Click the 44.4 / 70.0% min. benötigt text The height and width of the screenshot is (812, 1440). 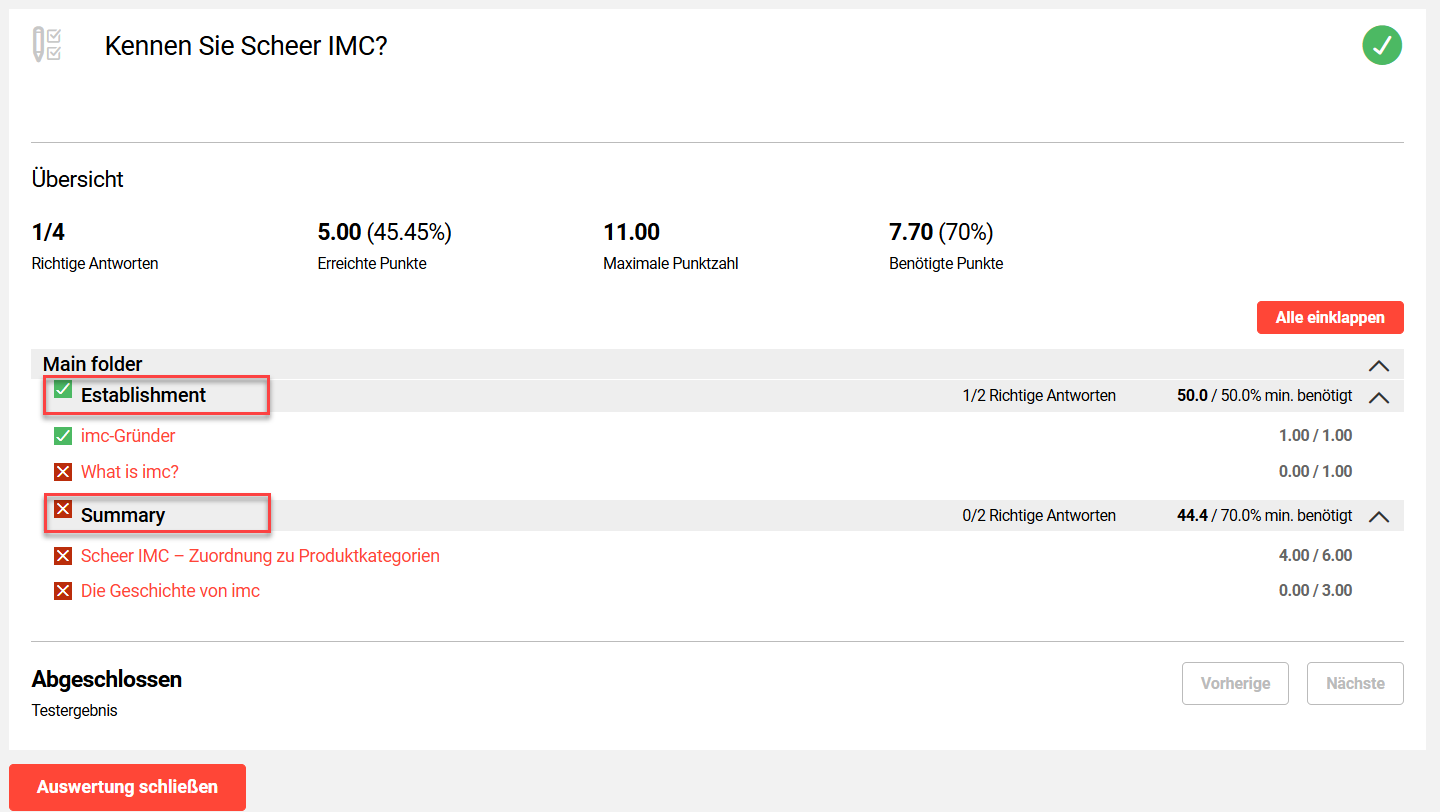[1265, 516]
